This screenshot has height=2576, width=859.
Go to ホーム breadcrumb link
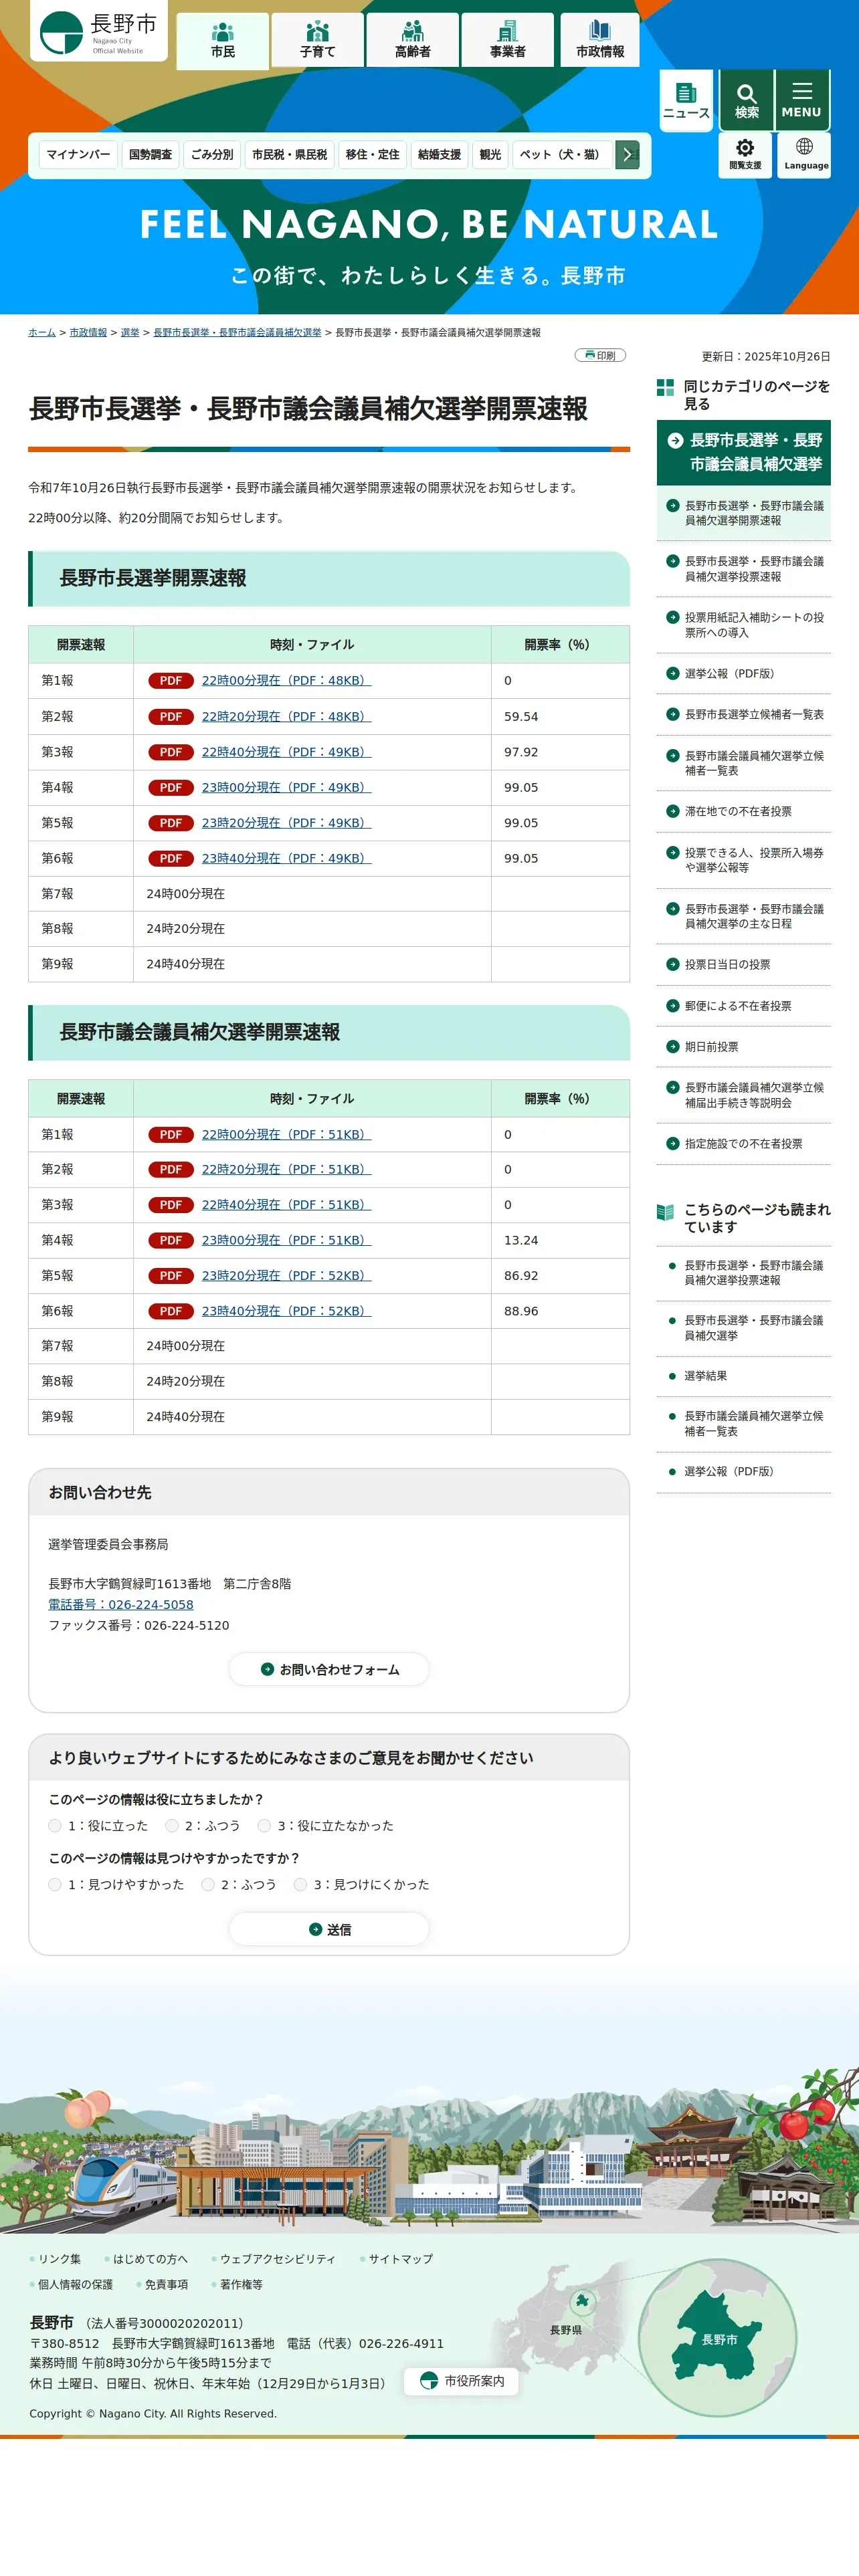(x=42, y=332)
